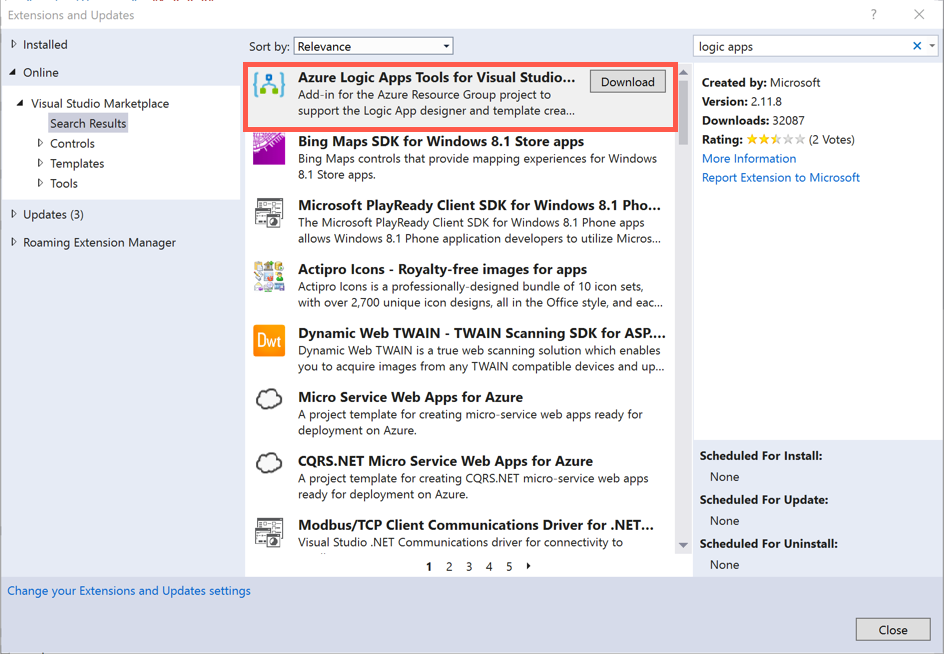Go to results page 2
944x654 pixels.
449,567
